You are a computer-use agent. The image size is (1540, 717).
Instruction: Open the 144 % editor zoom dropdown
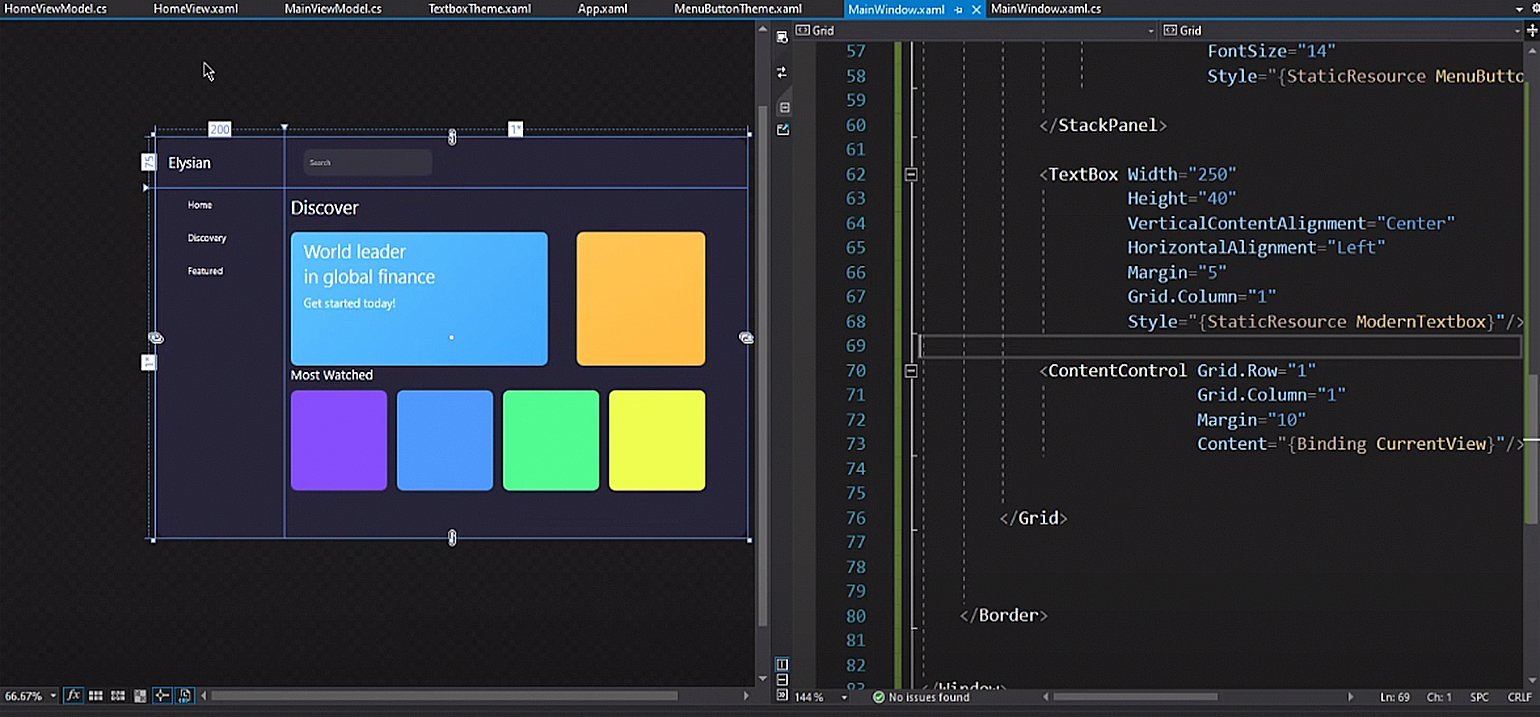[844, 697]
